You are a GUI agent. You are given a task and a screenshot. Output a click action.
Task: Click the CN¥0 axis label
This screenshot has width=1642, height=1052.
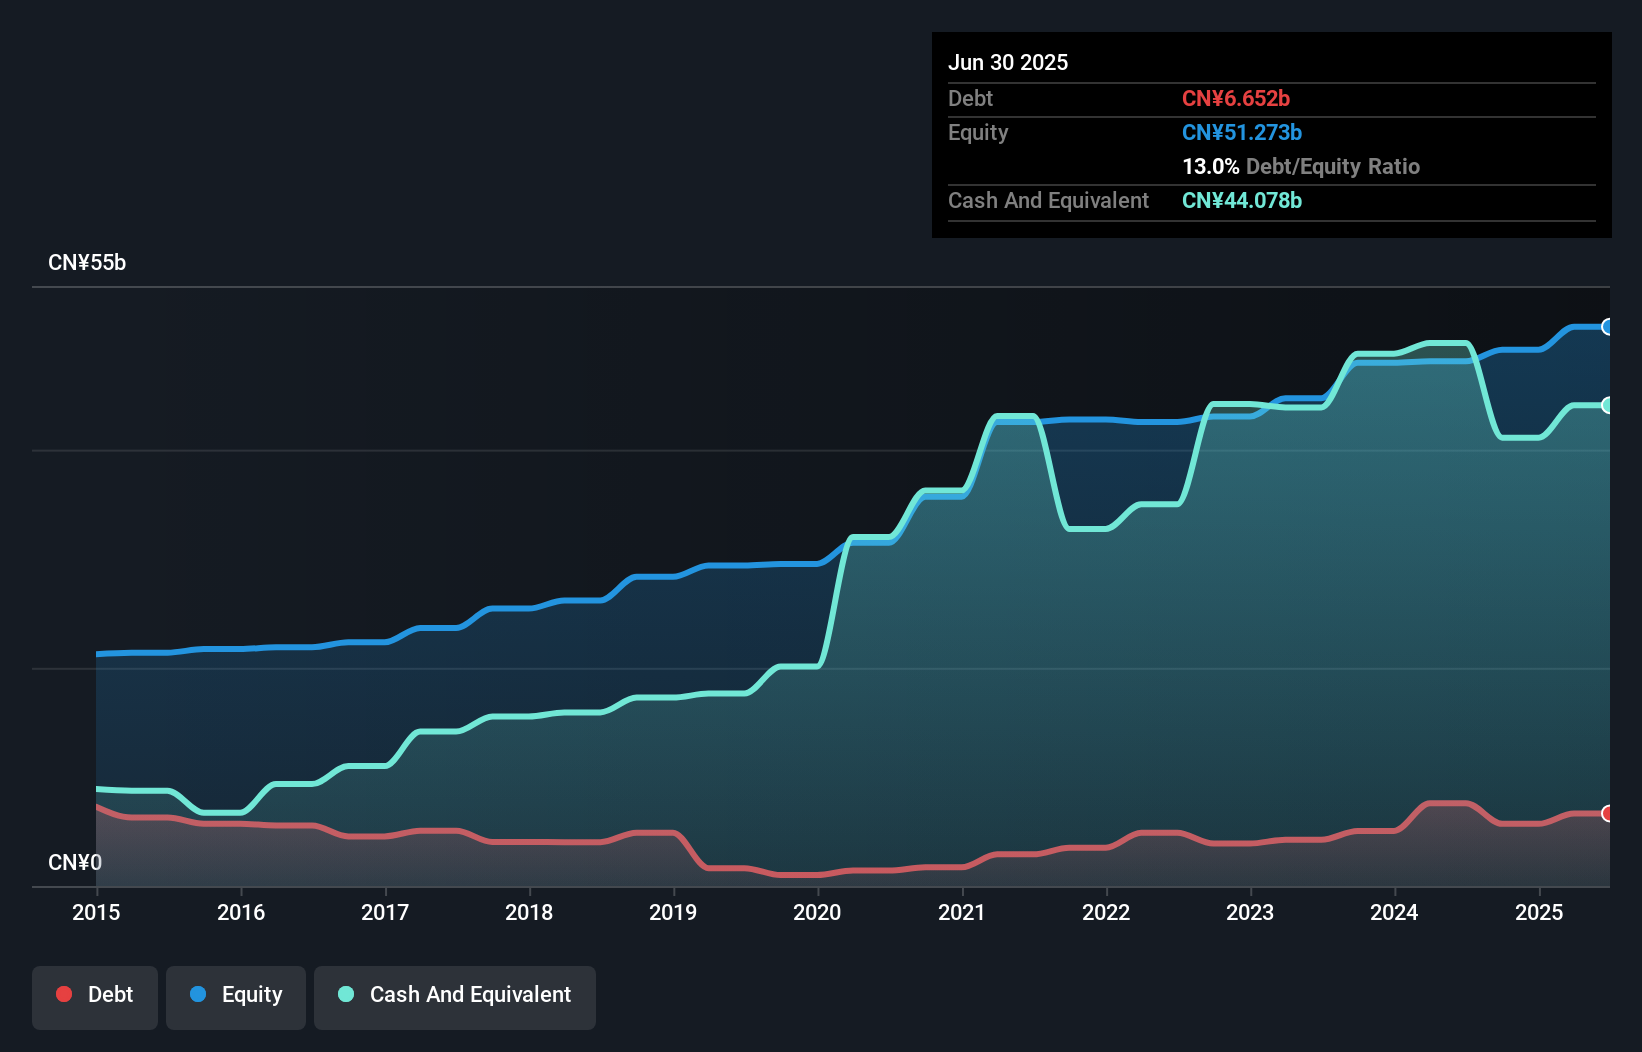coord(75,862)
